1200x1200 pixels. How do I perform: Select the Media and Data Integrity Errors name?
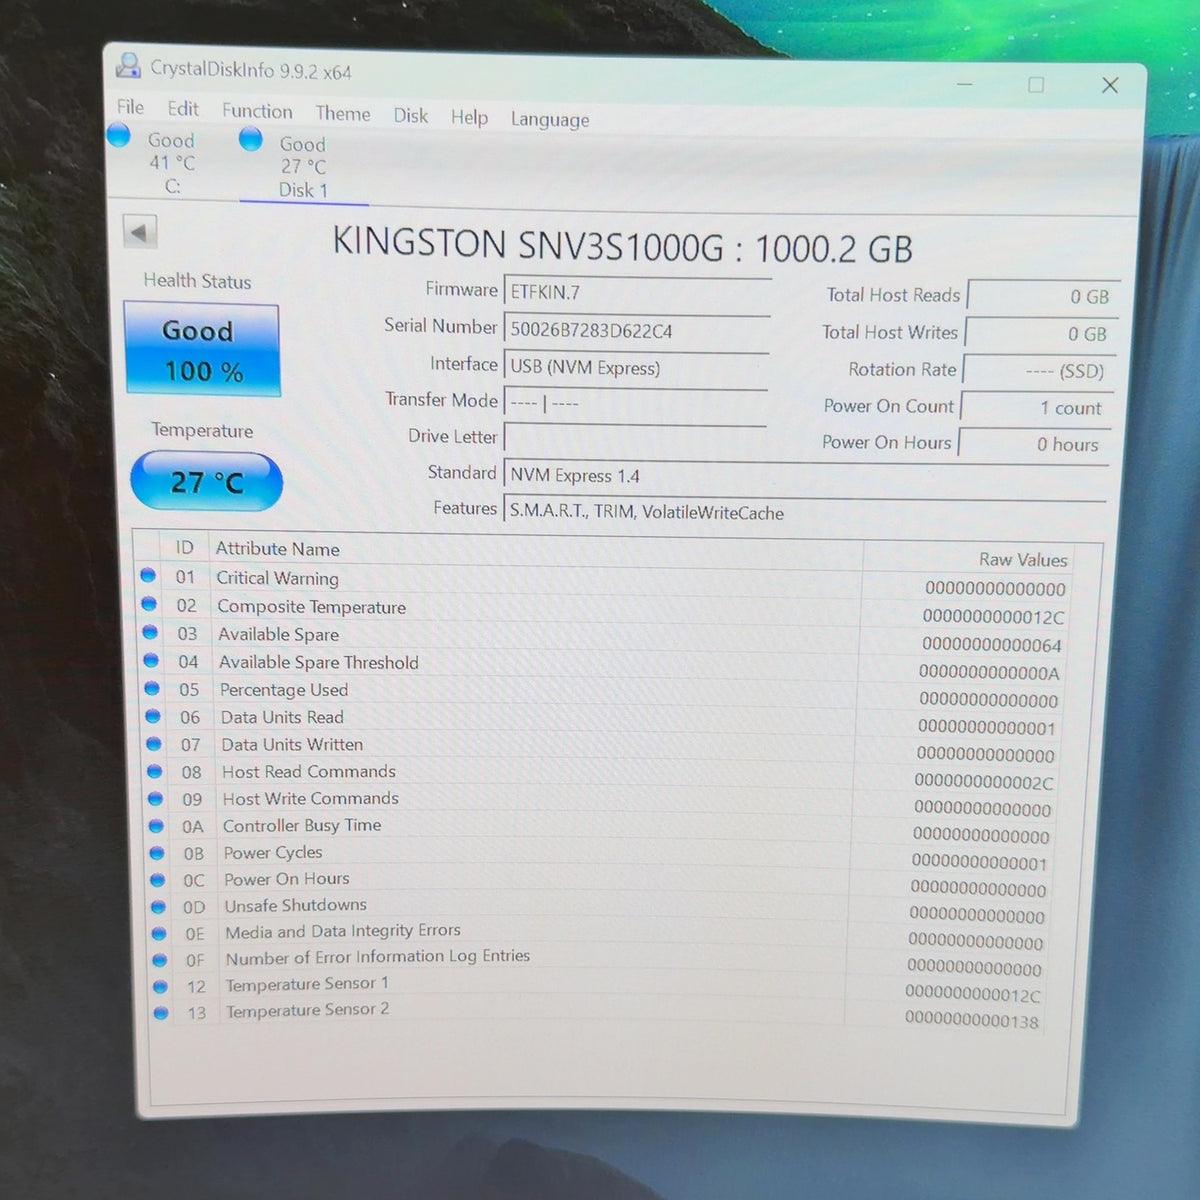tap(342, 931)
